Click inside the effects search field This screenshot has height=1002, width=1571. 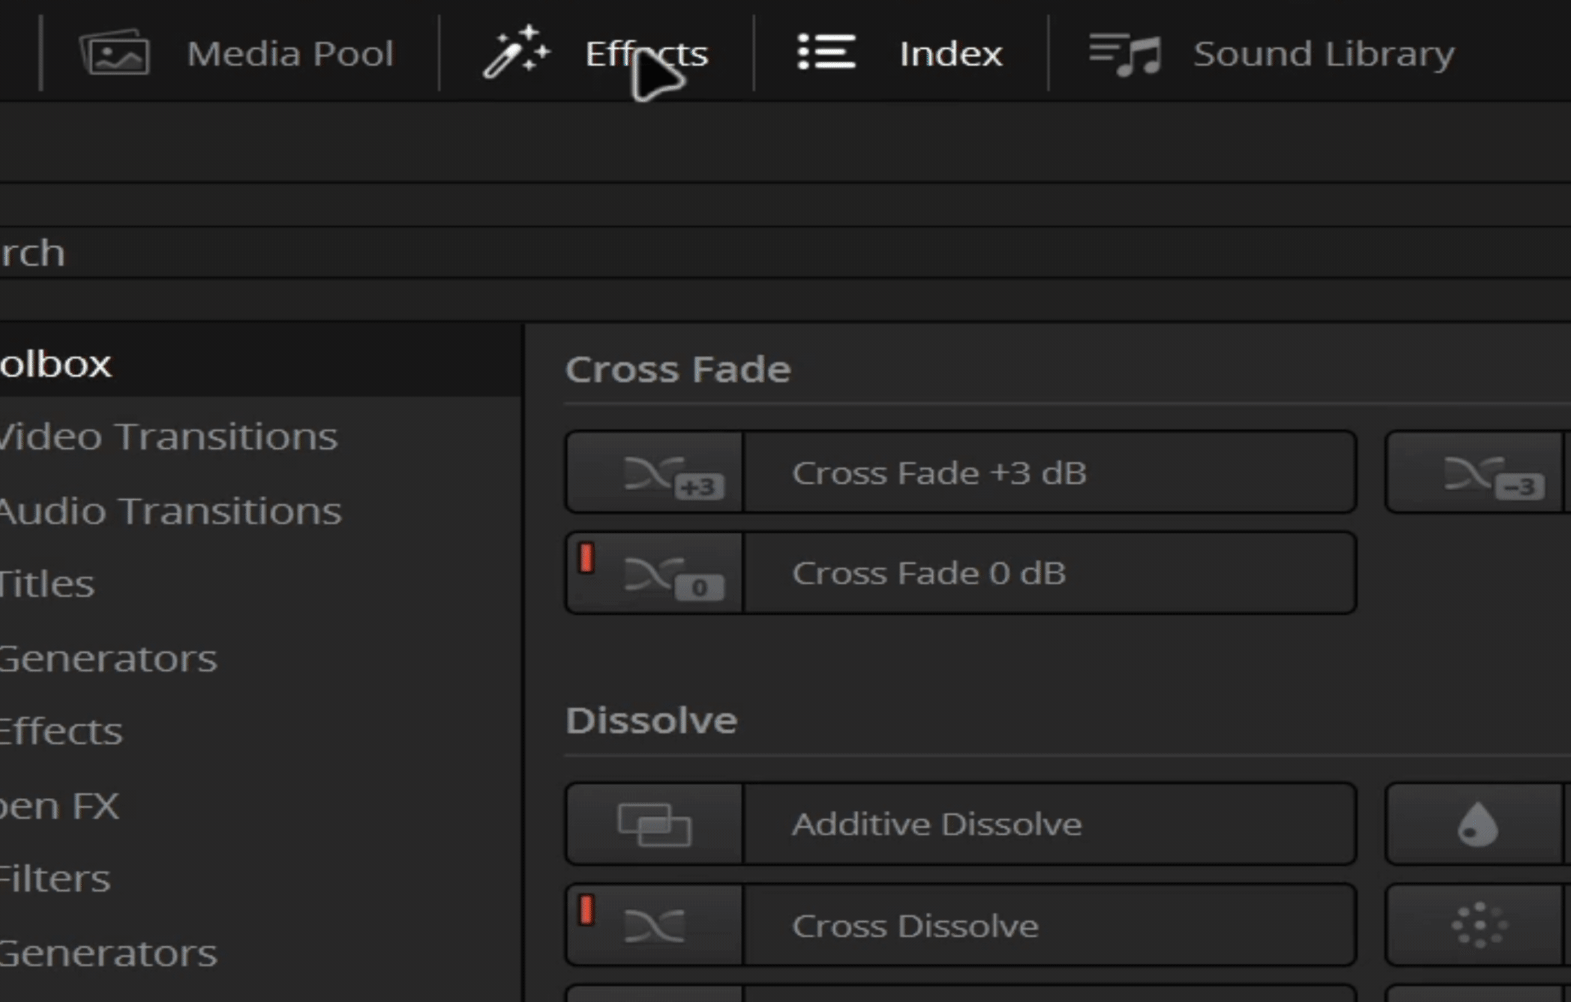pyautogui.click(x=785, y=252)
